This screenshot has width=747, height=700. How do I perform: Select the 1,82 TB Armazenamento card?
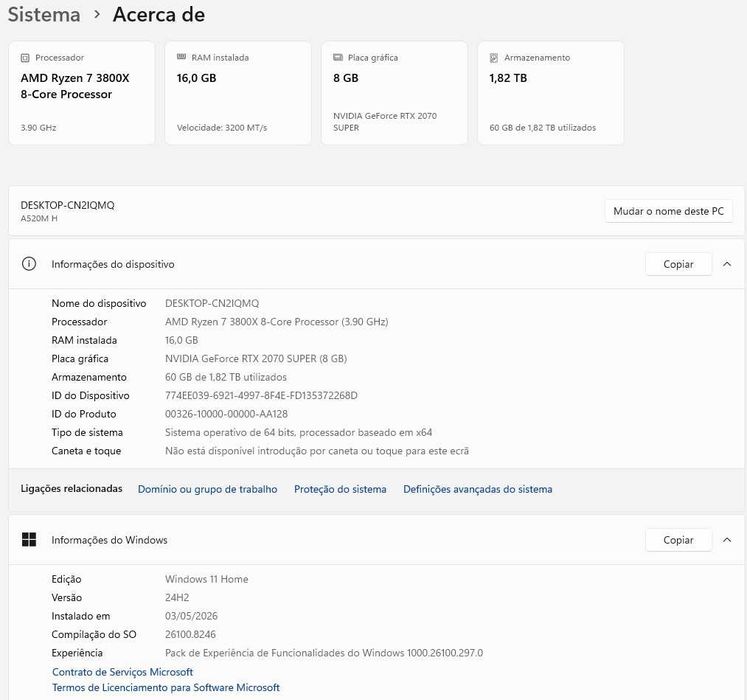551,93
